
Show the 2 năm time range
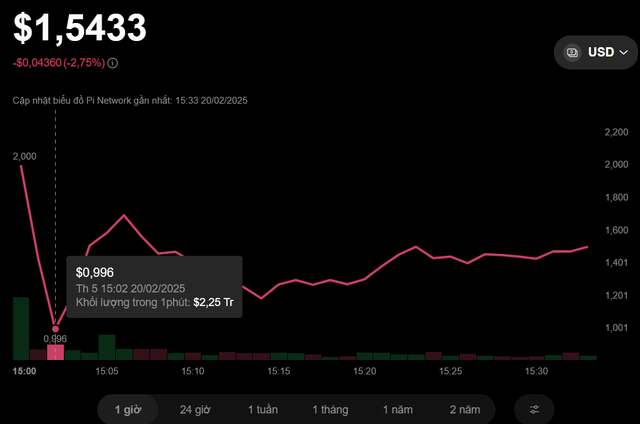coord(465,409)
